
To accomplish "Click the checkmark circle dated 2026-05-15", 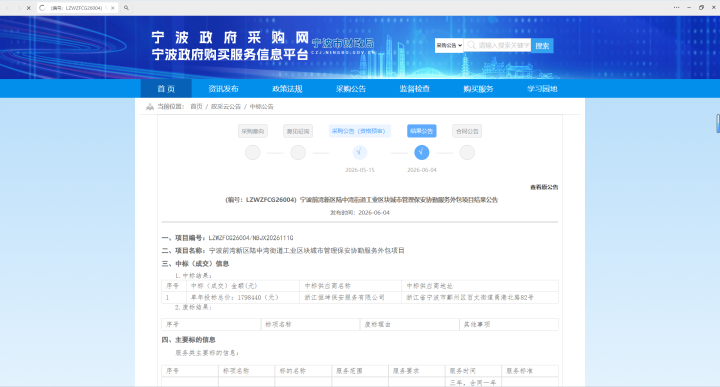I will point(360,152).
